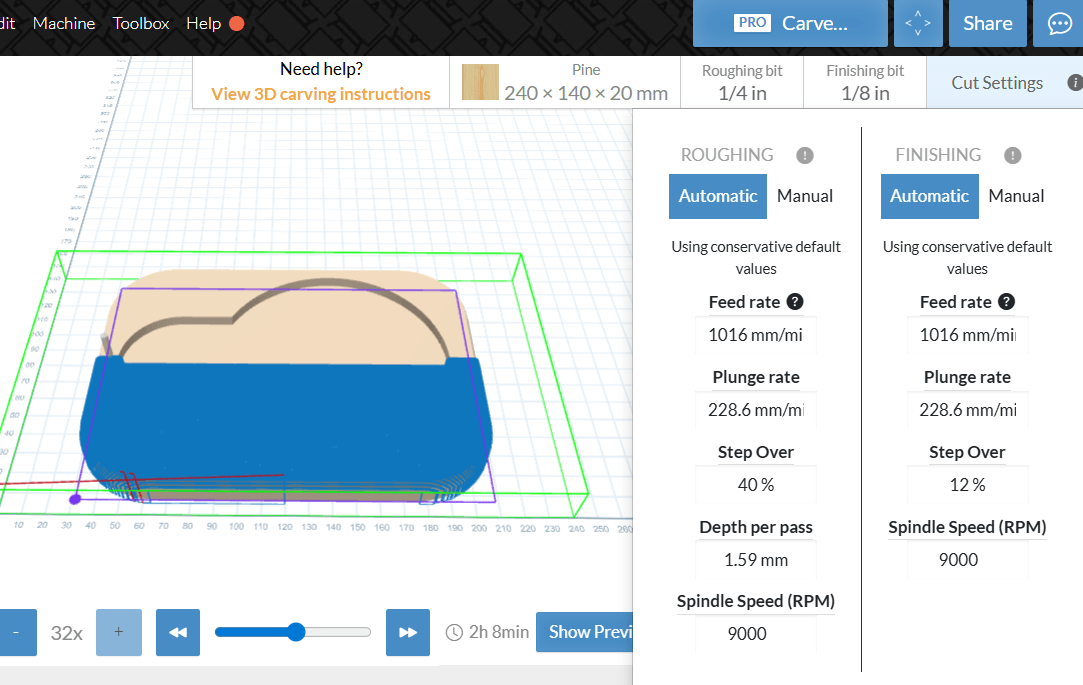Click the Cut Settings info icon
1083x685 pixels.
1075,83
